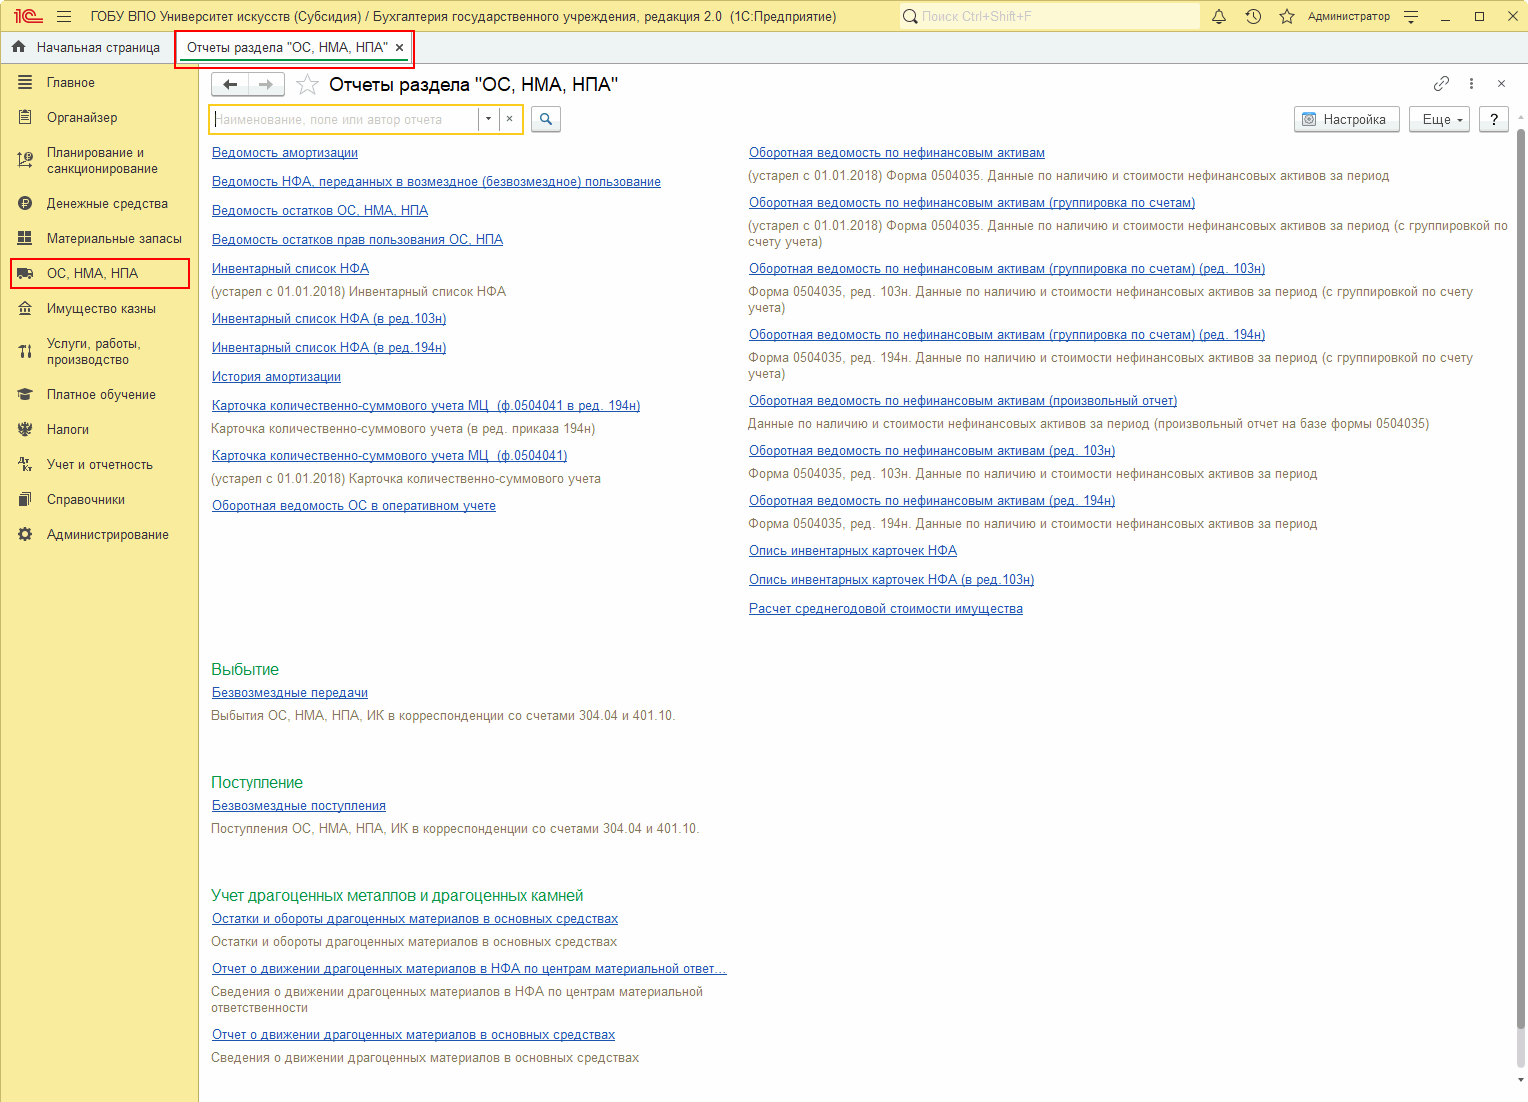Open Учет и отчетность section
The width and height of the screenshot is (1528, 1102).
(x=100, y=464)
